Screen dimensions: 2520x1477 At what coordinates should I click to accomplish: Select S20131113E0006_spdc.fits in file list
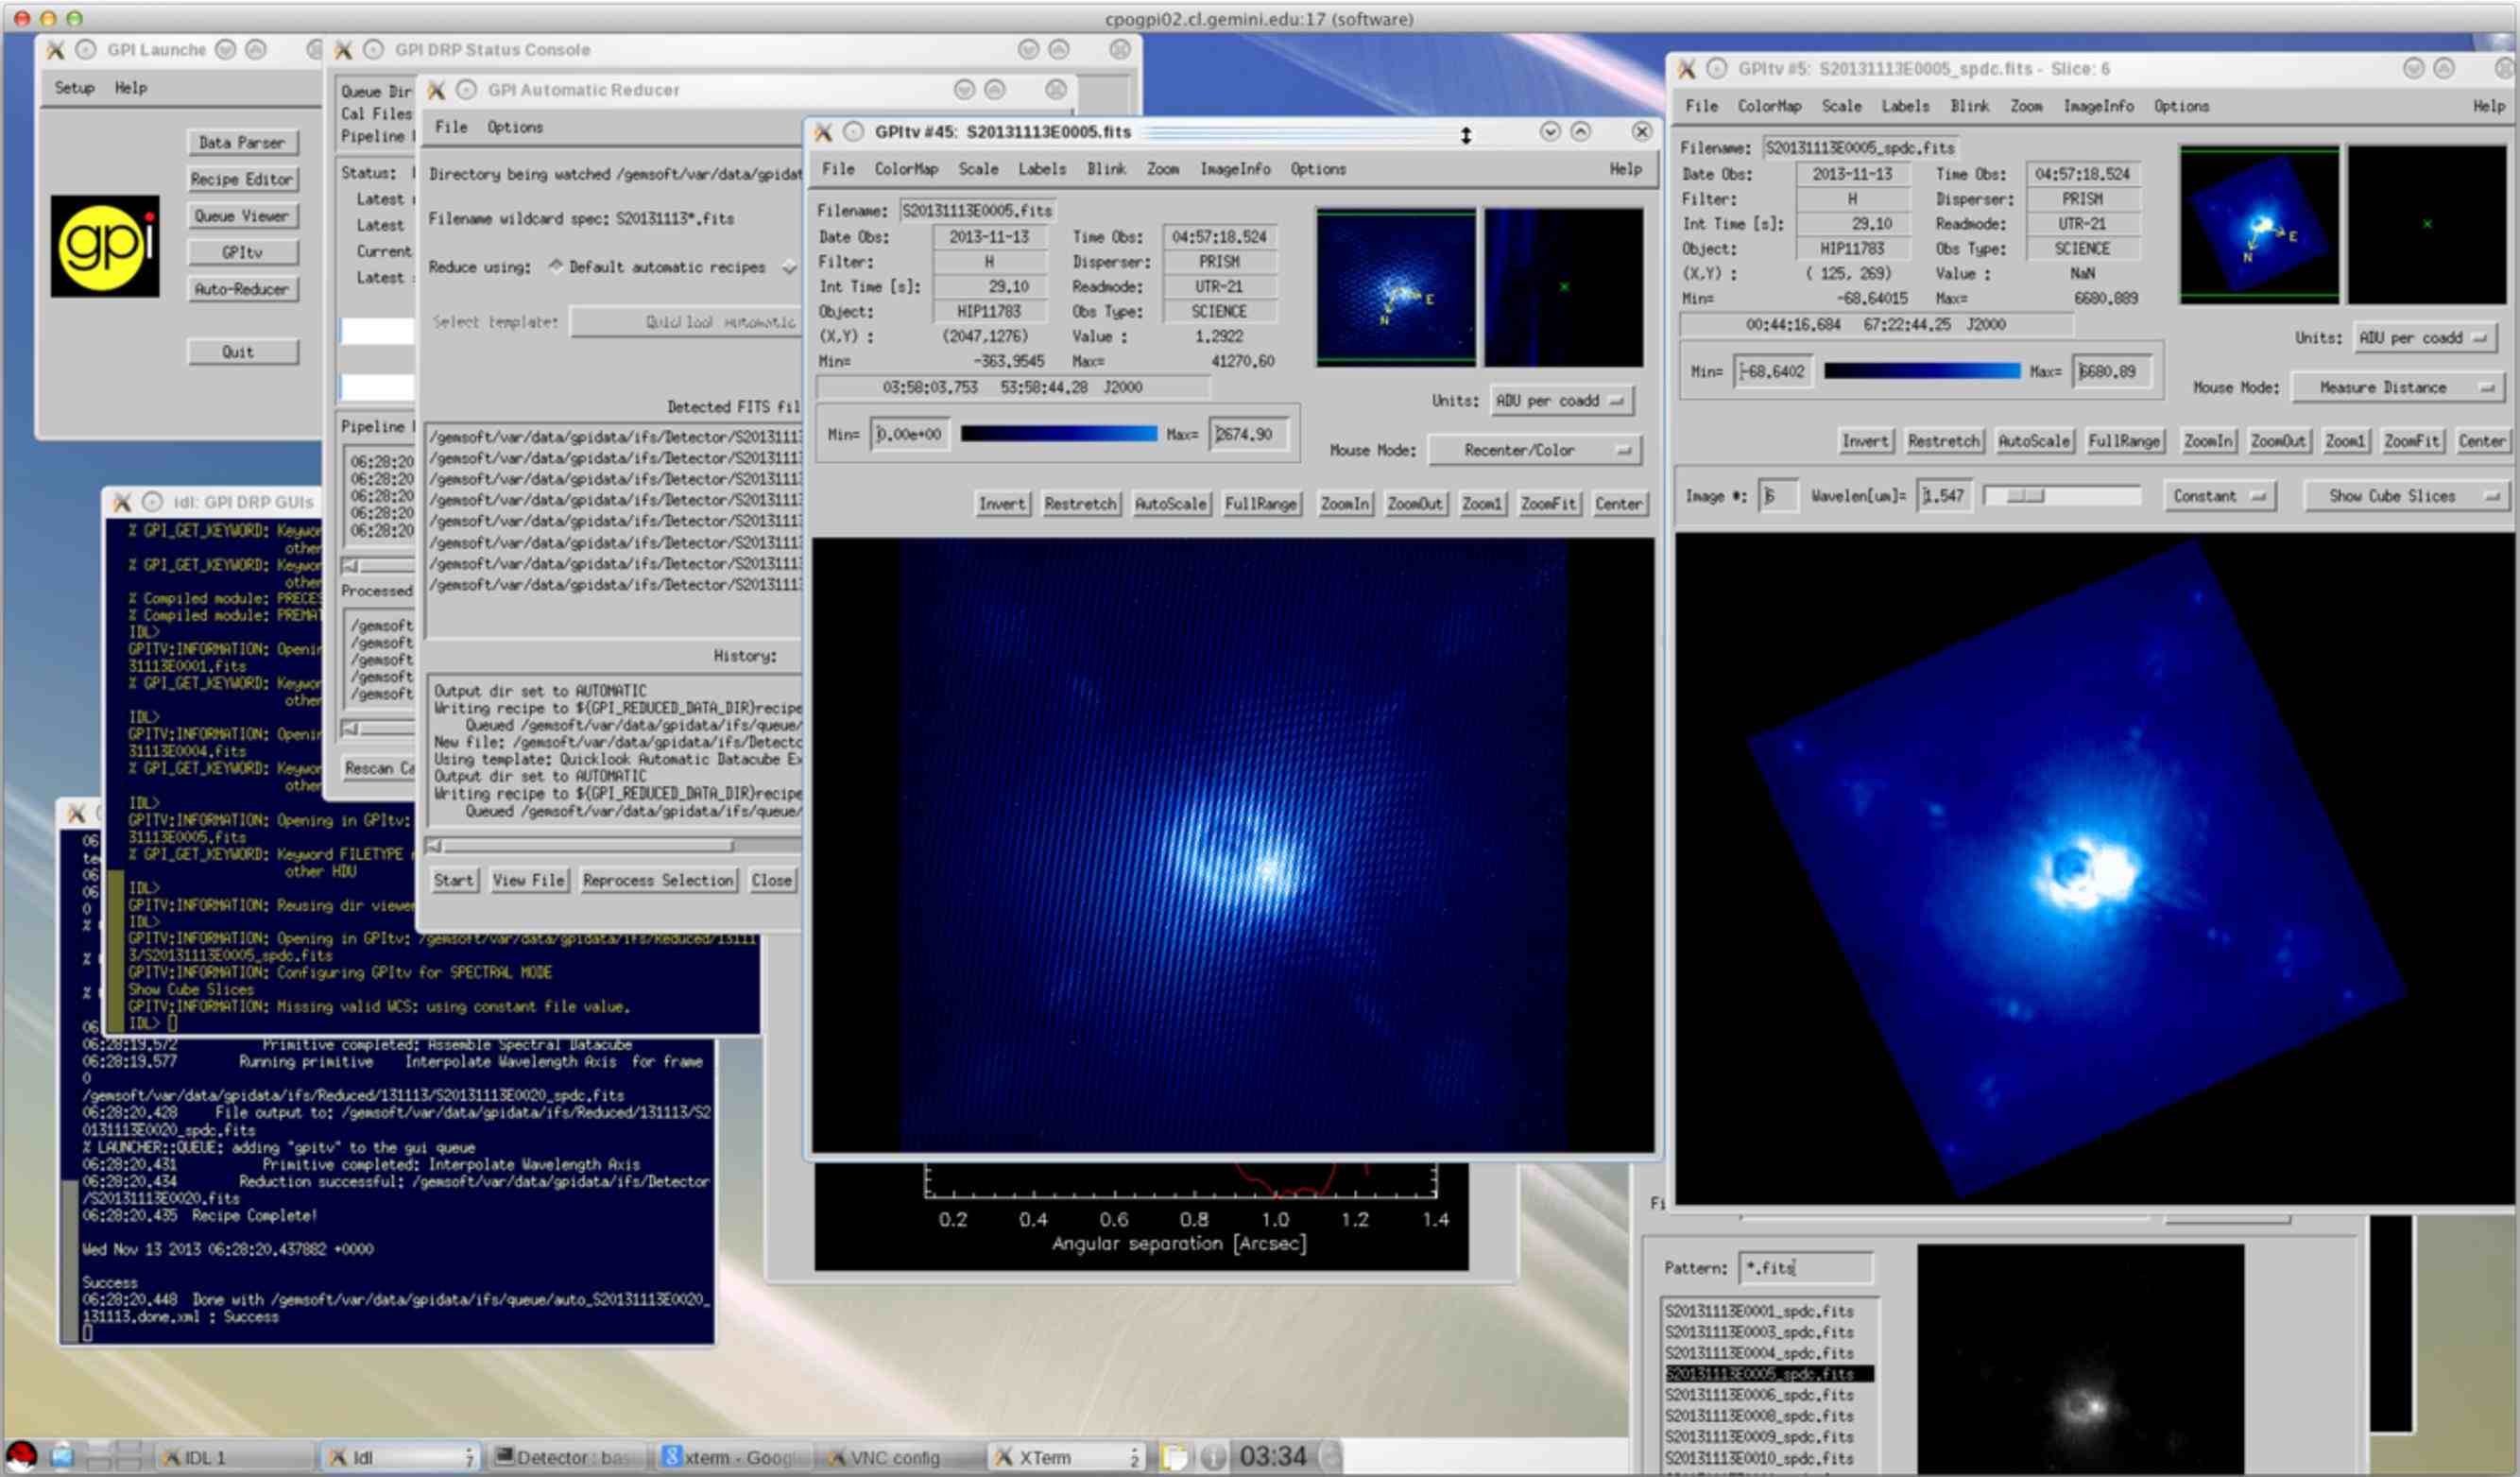[x=1759, y=1395]
